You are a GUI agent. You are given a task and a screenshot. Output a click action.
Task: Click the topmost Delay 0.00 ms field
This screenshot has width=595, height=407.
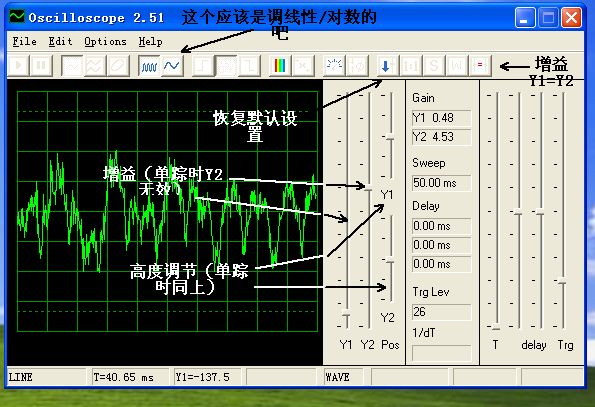(x=441, y=226)
